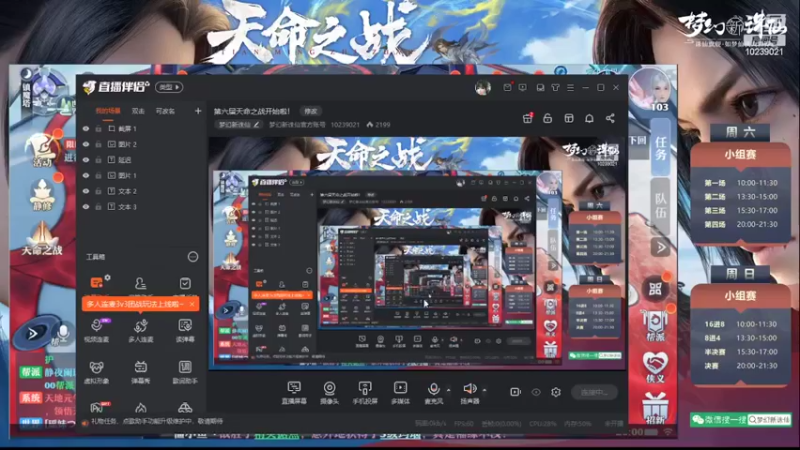
Task: Click 任务 tab in the game window
Action: [661, 148]
